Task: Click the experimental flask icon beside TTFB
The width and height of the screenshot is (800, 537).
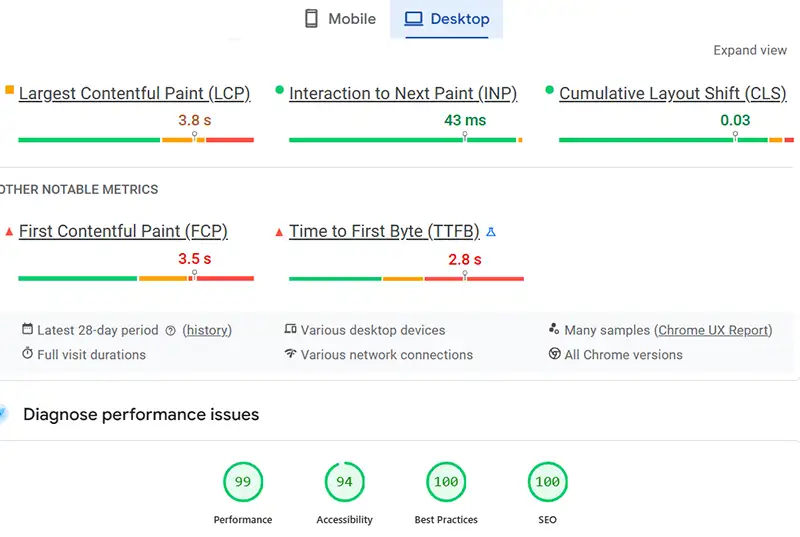Action: [491, 232]
